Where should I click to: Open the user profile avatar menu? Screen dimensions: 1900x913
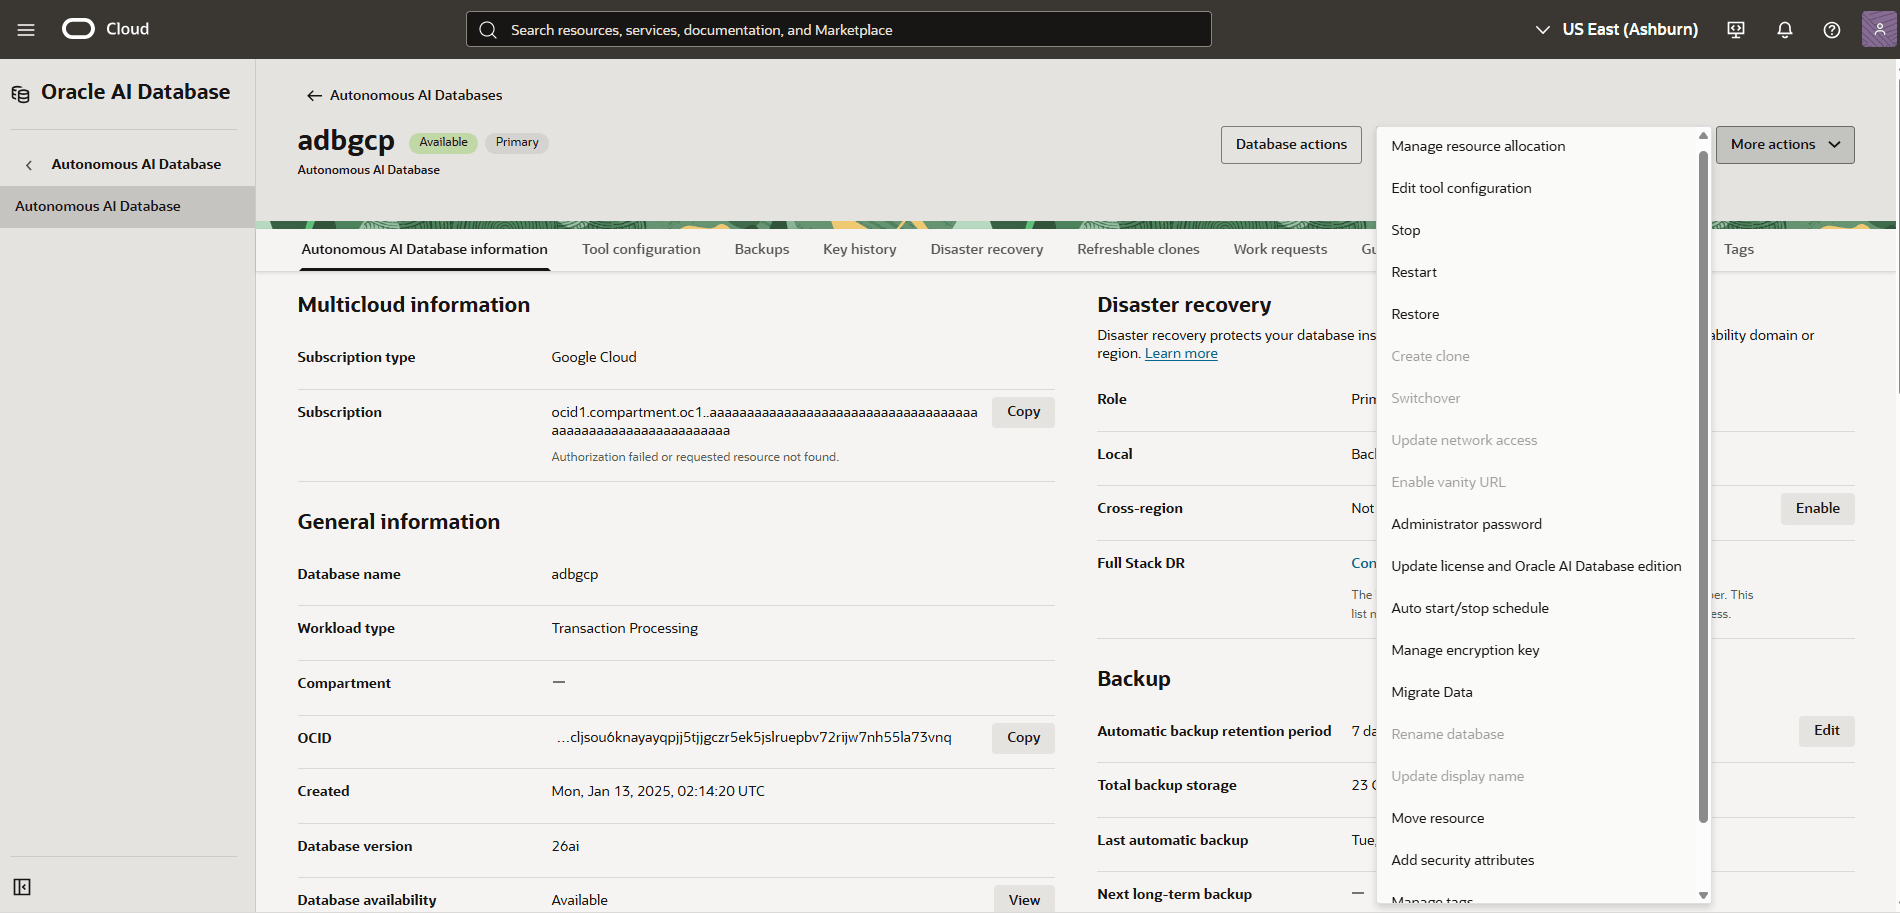coord(1879,28)
